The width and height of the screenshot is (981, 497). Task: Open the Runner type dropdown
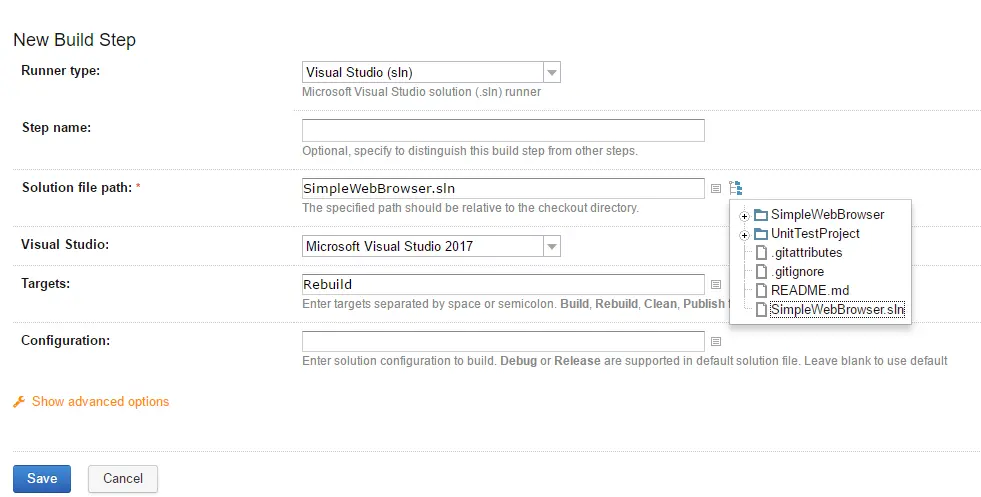click(x=431, y=72)
